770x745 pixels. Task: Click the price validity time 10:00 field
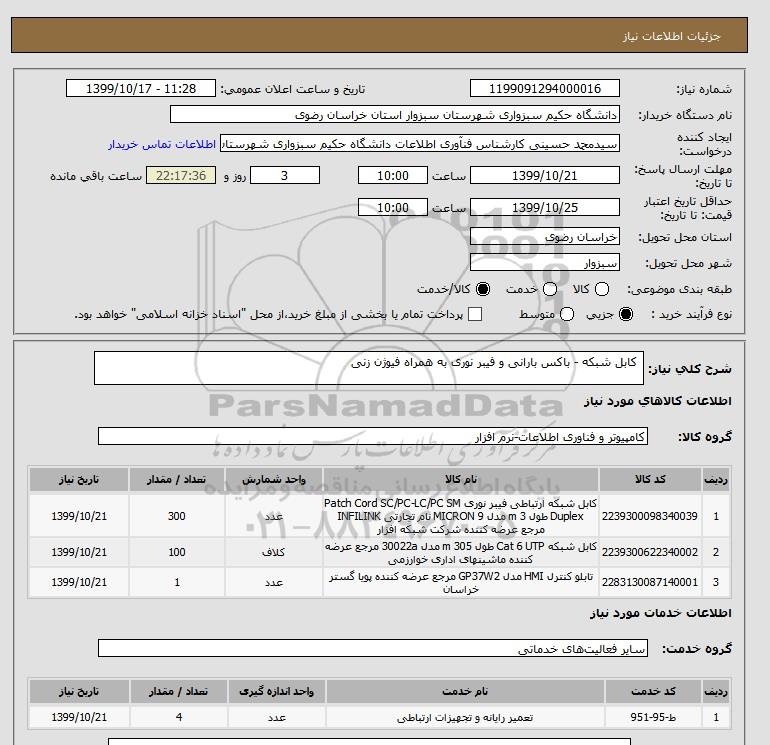tap(393, 207)
